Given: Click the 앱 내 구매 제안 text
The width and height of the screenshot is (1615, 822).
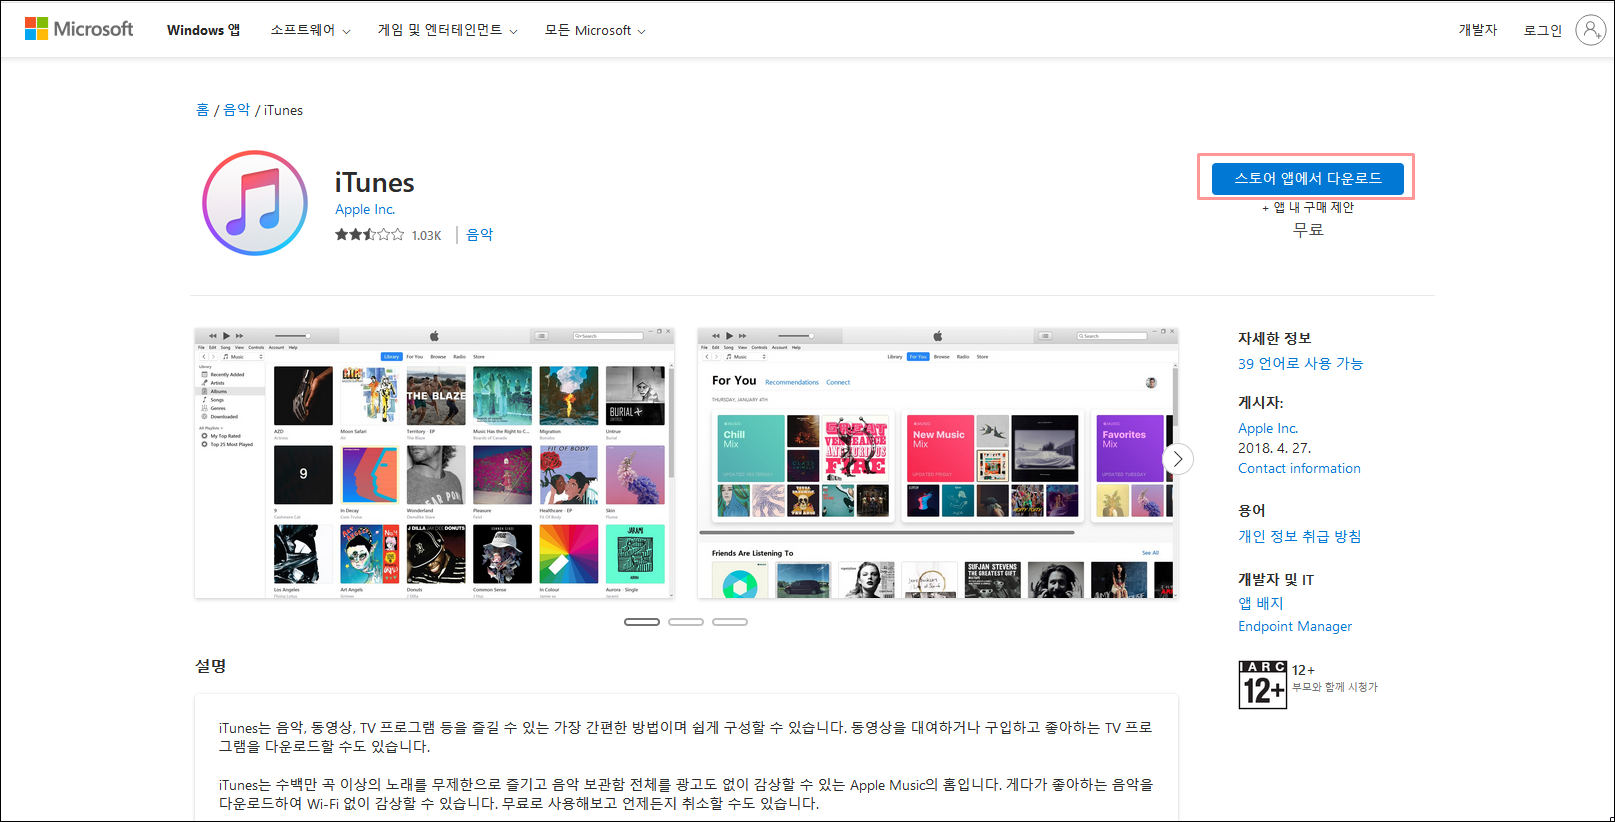Looking at the screenshot, I should [1308, 207].
